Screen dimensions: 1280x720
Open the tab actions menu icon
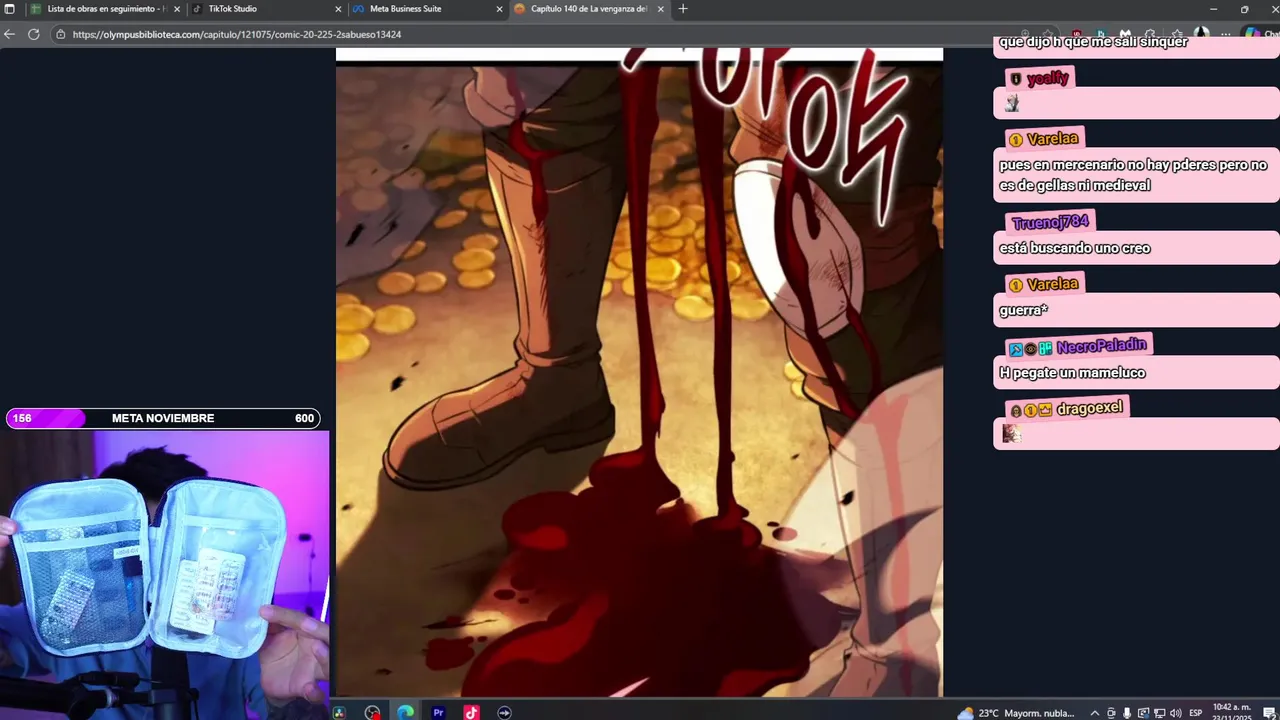tap(9, 9)
